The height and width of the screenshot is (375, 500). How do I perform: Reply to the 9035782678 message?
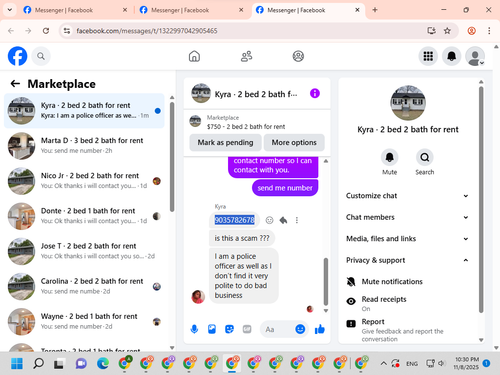(283, 220)
